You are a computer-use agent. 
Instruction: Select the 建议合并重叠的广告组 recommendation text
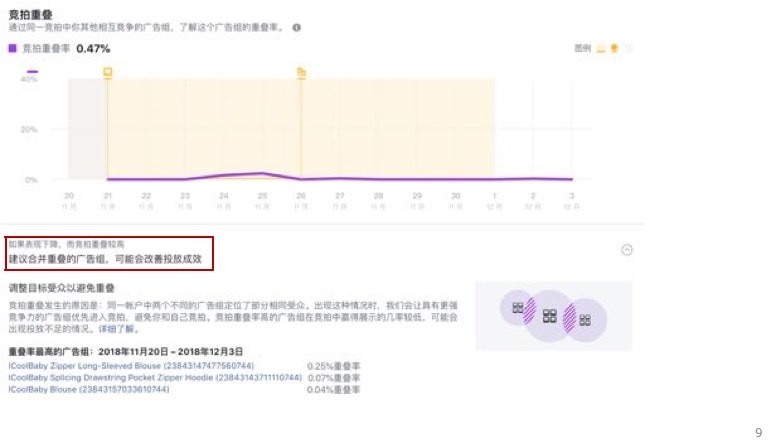point(108,259)
